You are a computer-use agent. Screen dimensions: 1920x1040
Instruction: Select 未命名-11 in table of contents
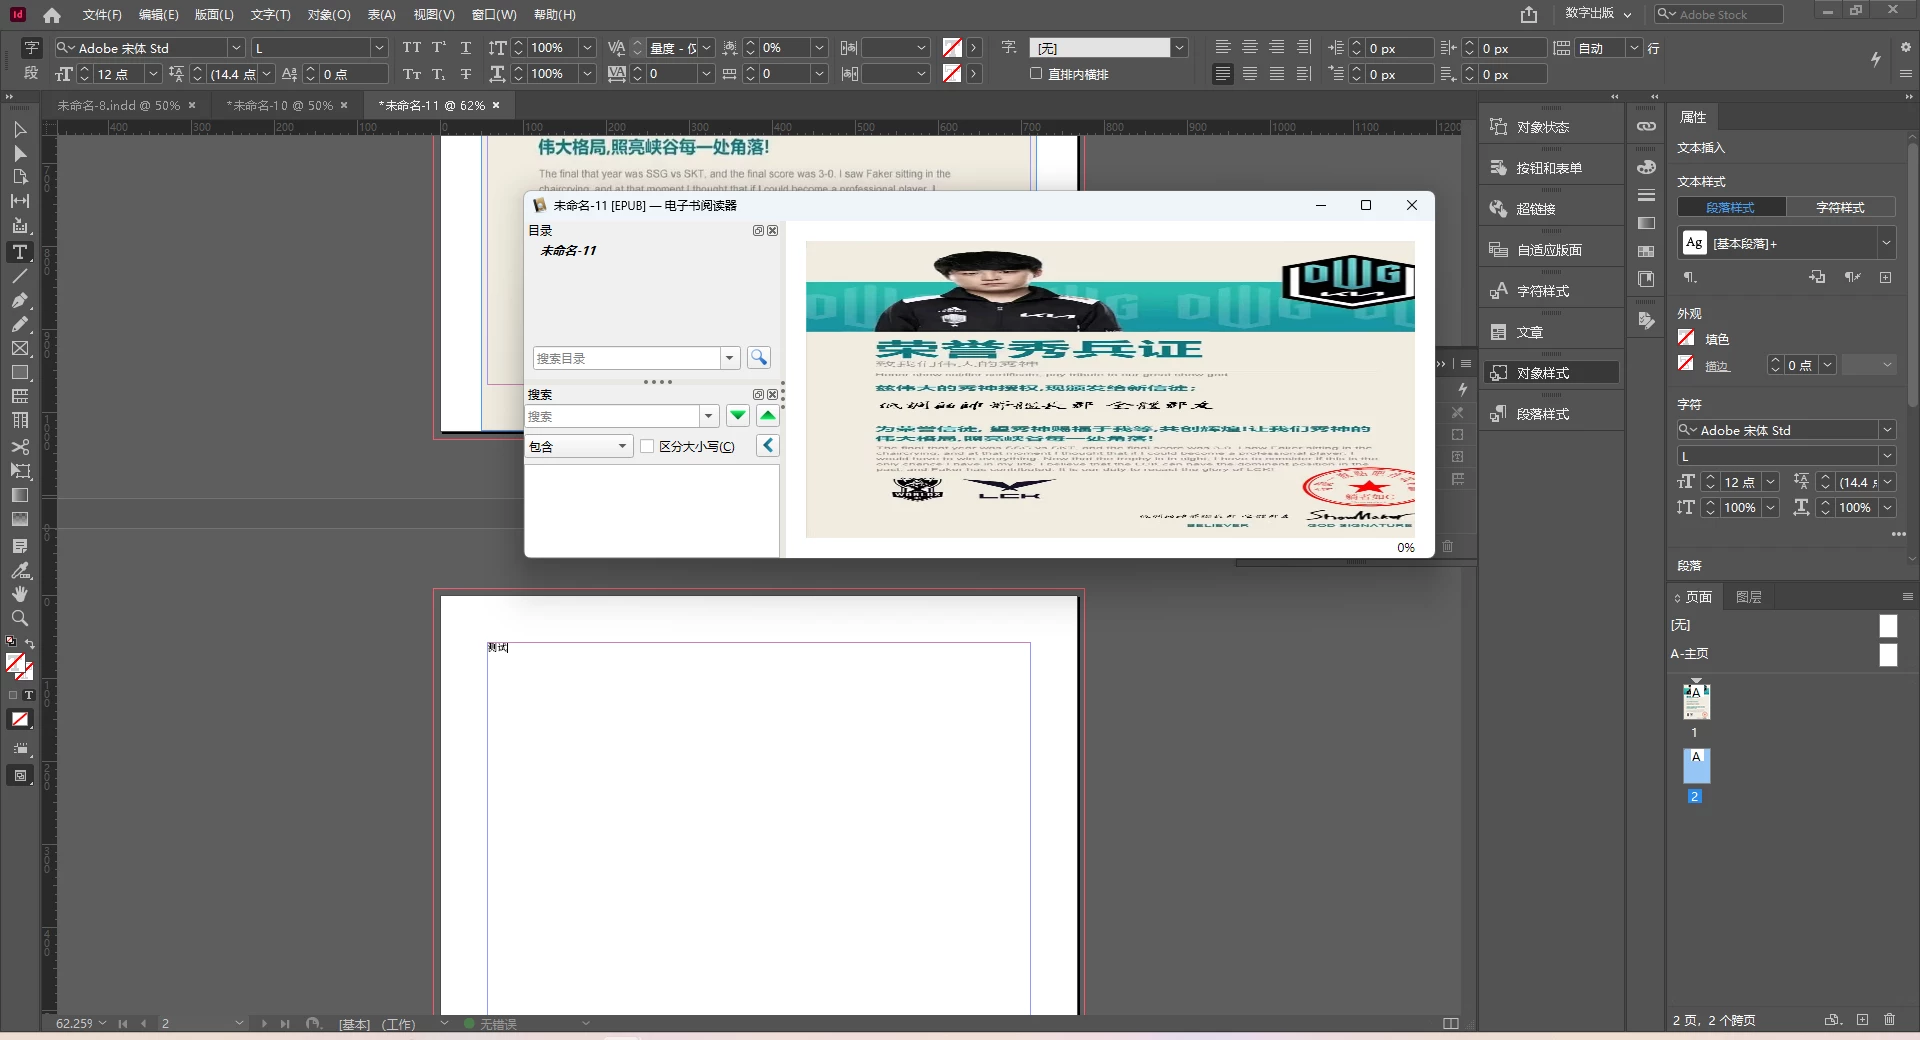tap(568, 251)
